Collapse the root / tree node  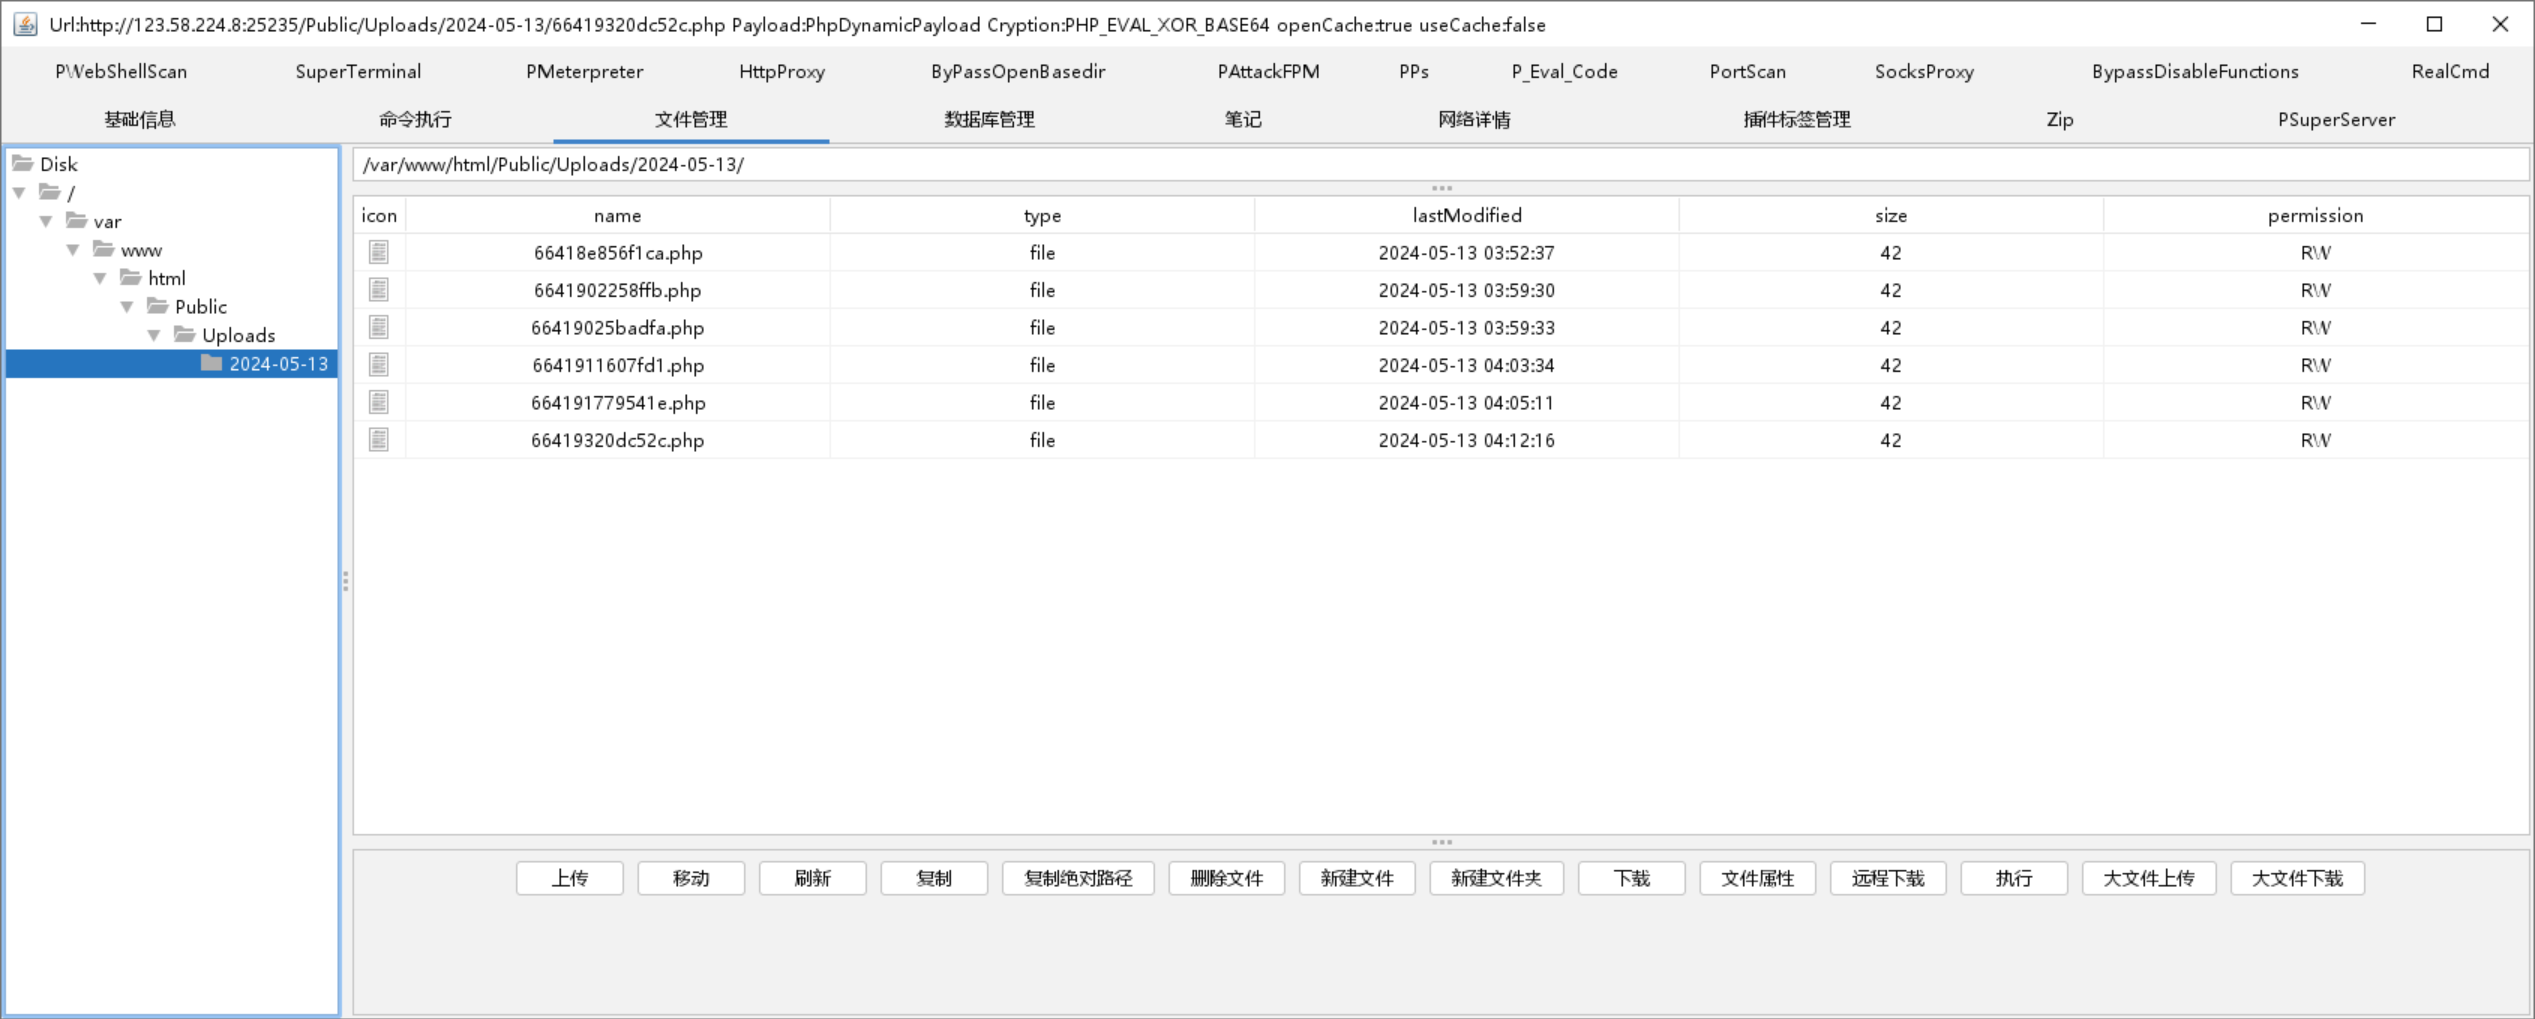point(20,192)
